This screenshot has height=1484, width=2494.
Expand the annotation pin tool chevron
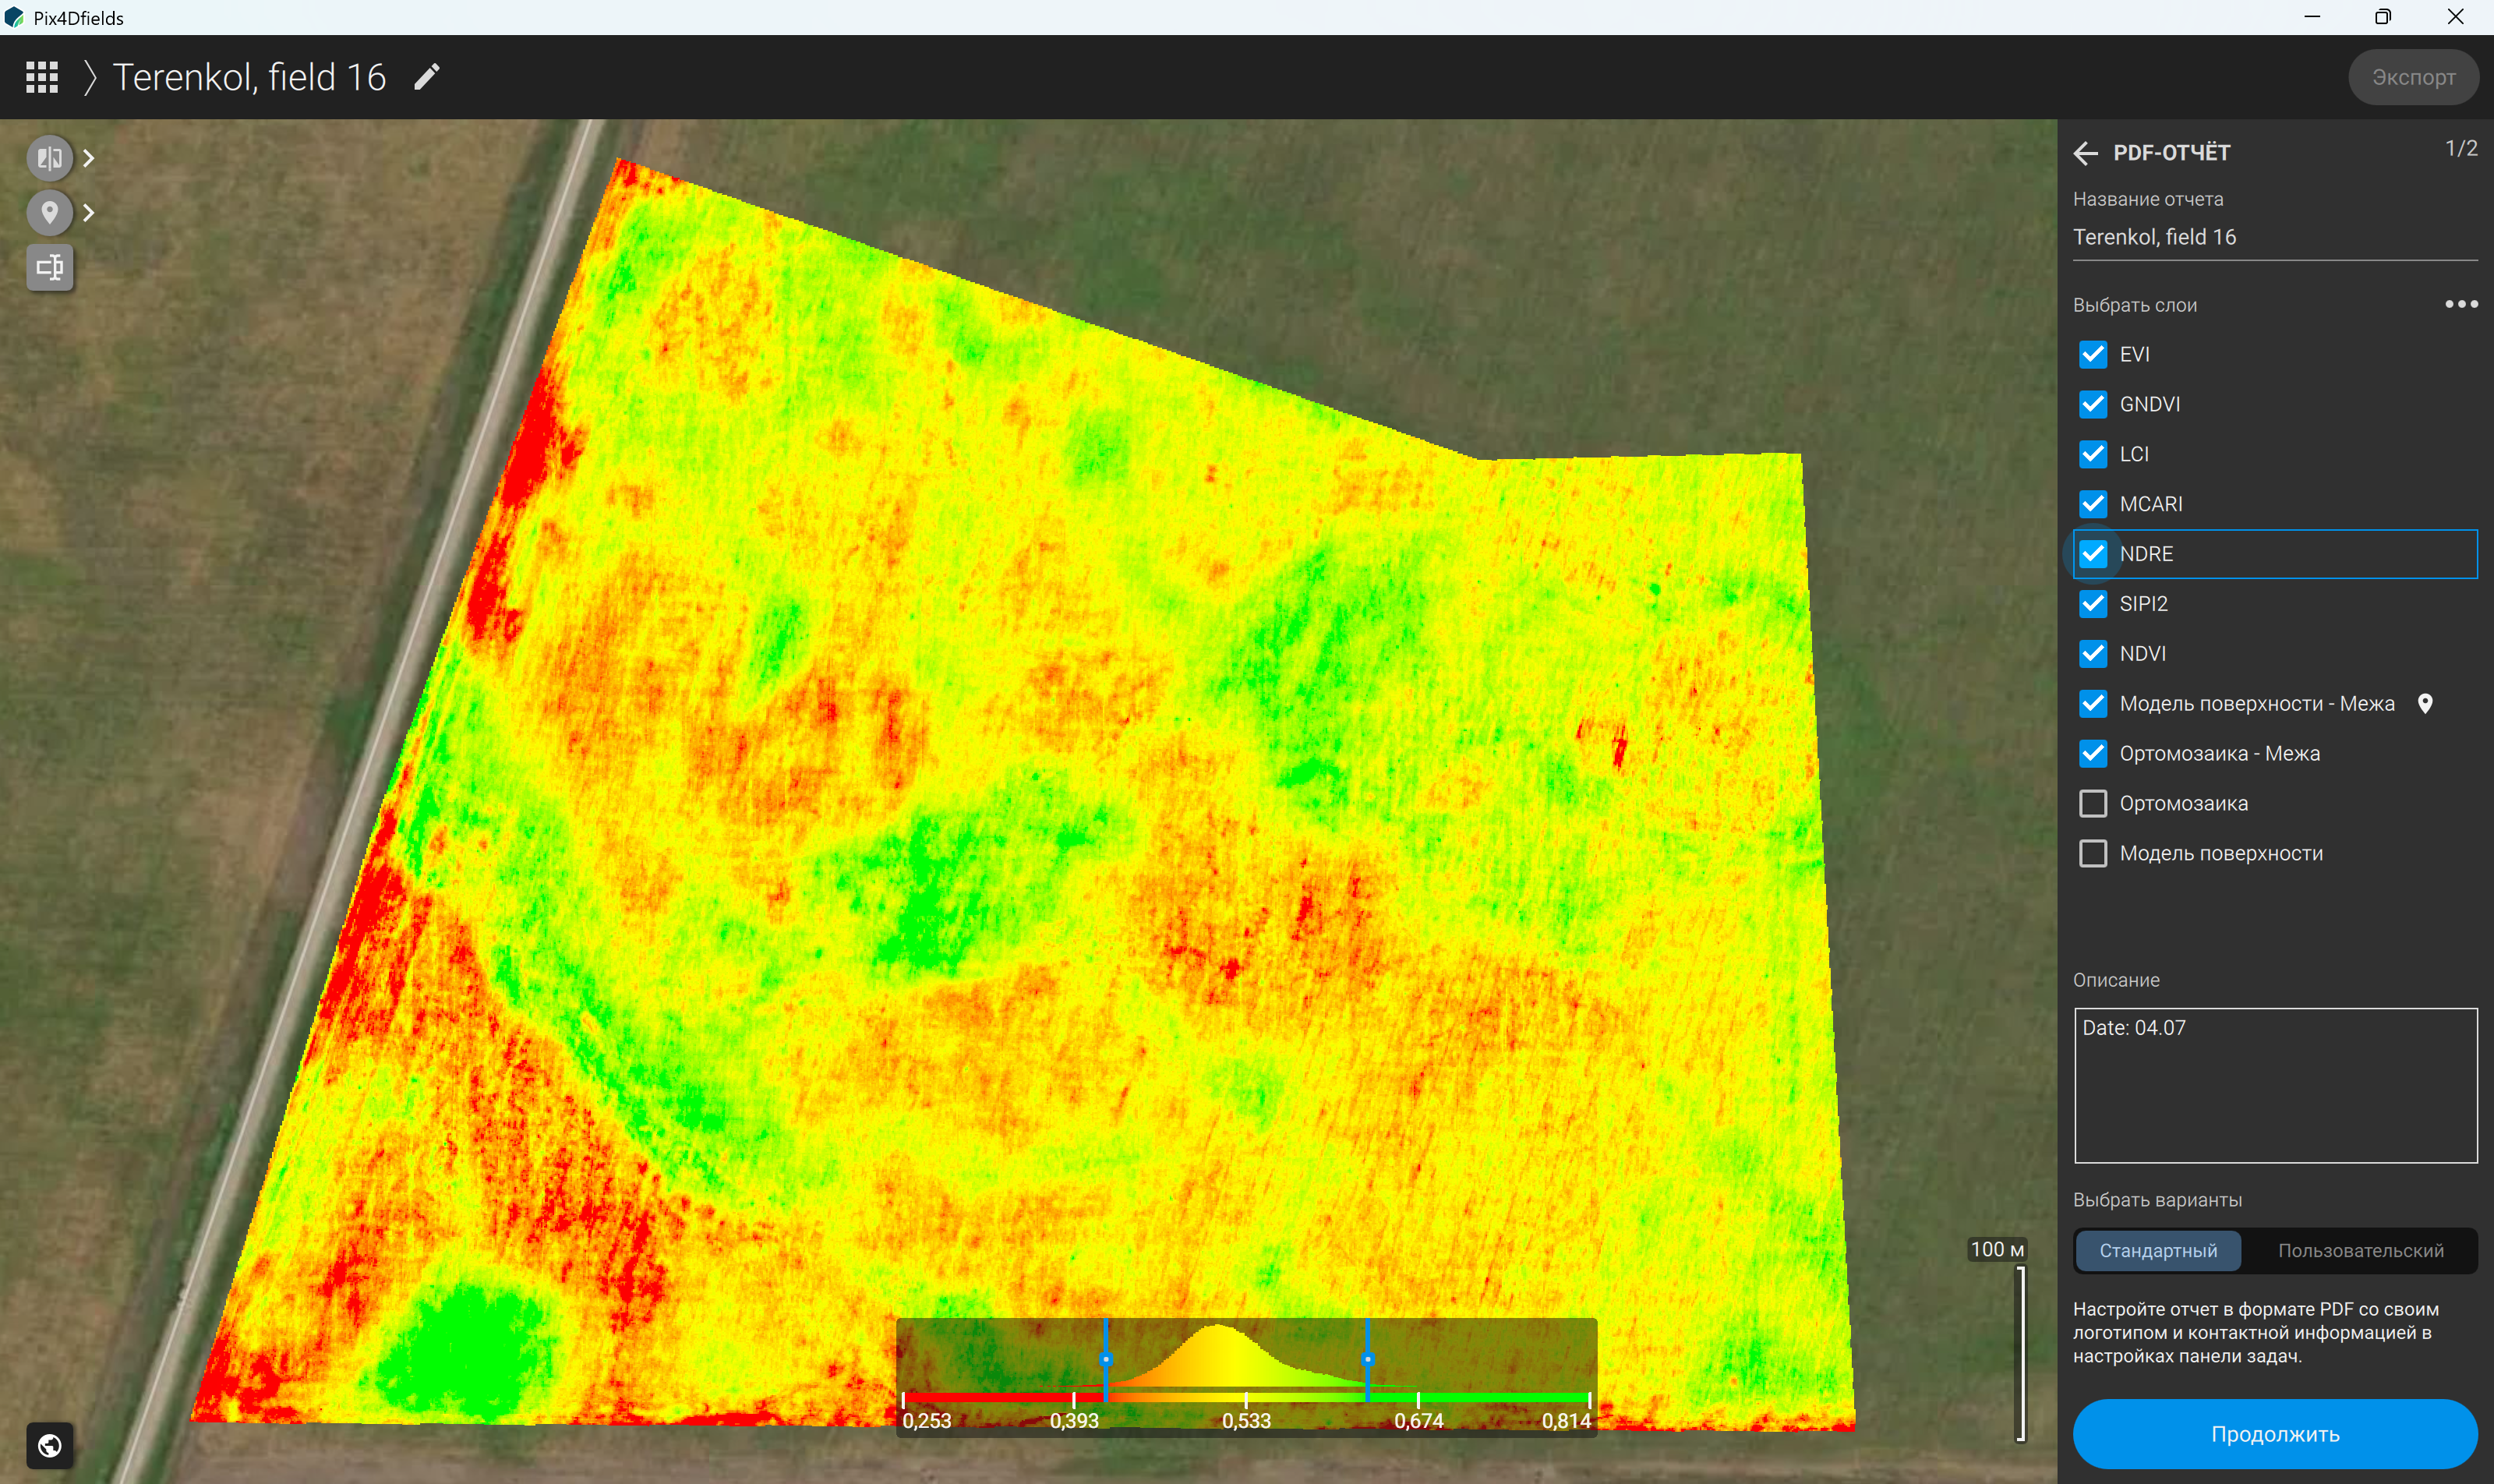tap(89, 212)
